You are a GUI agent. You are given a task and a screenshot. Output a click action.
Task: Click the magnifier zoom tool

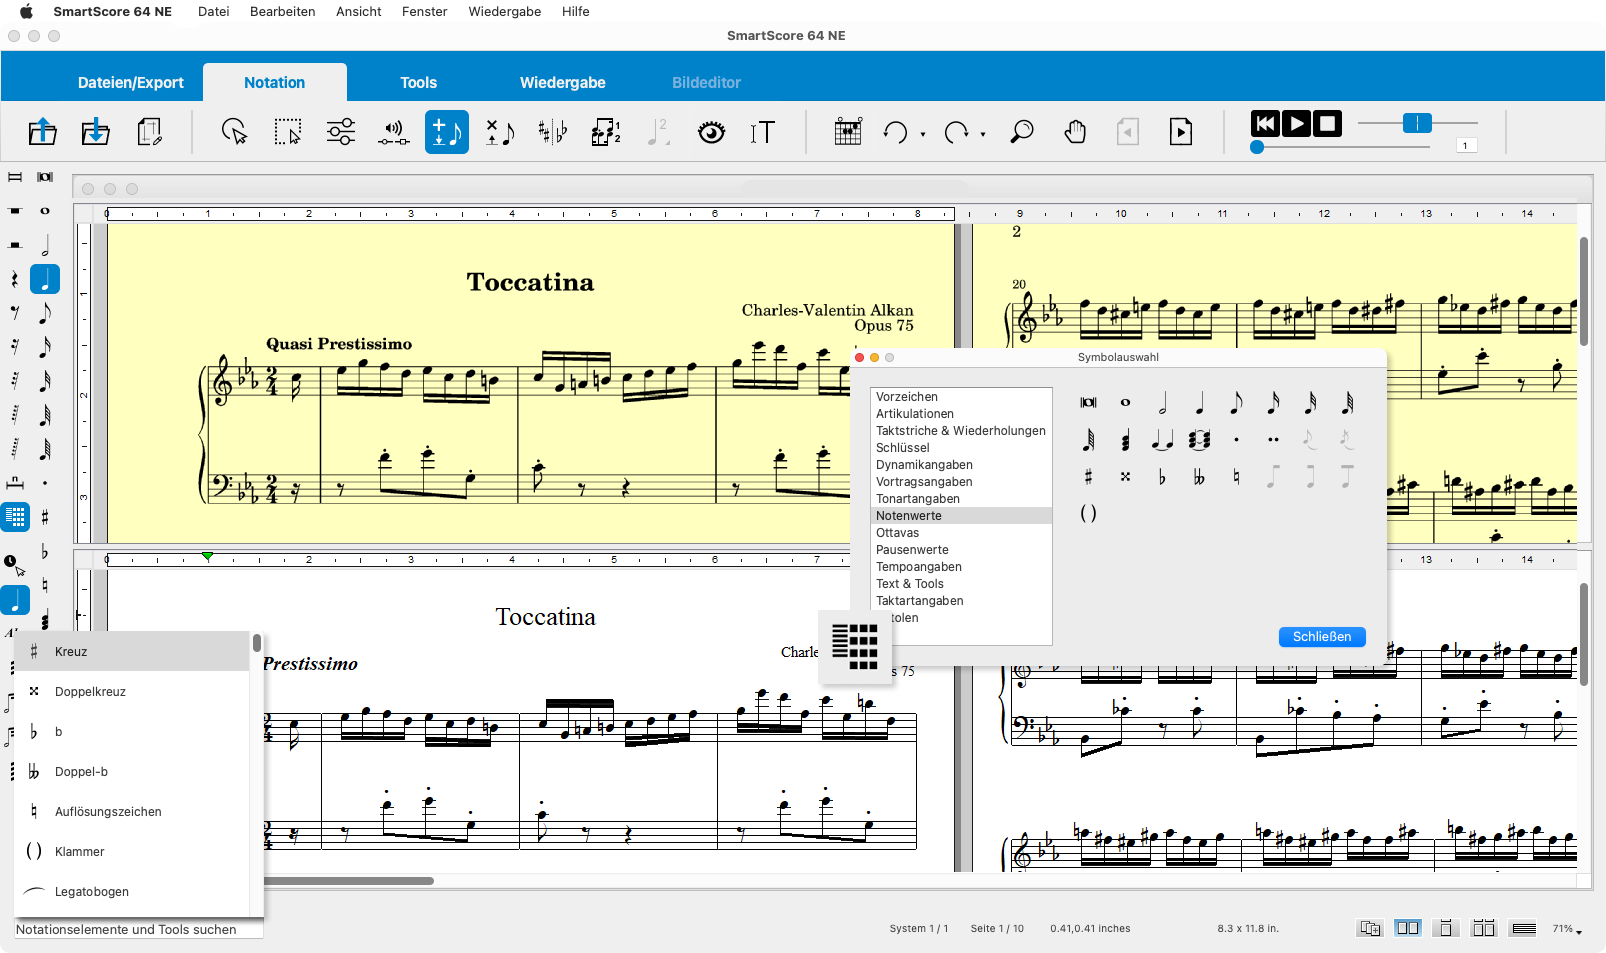pos(1021,132)
